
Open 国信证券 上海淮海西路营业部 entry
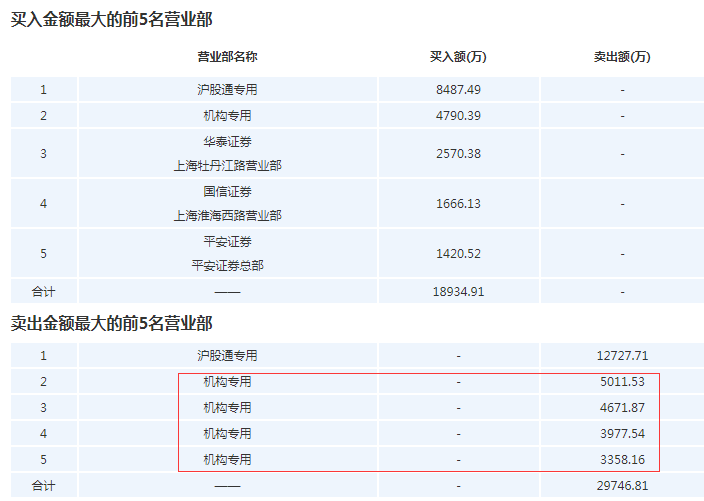tap(227, 204)
